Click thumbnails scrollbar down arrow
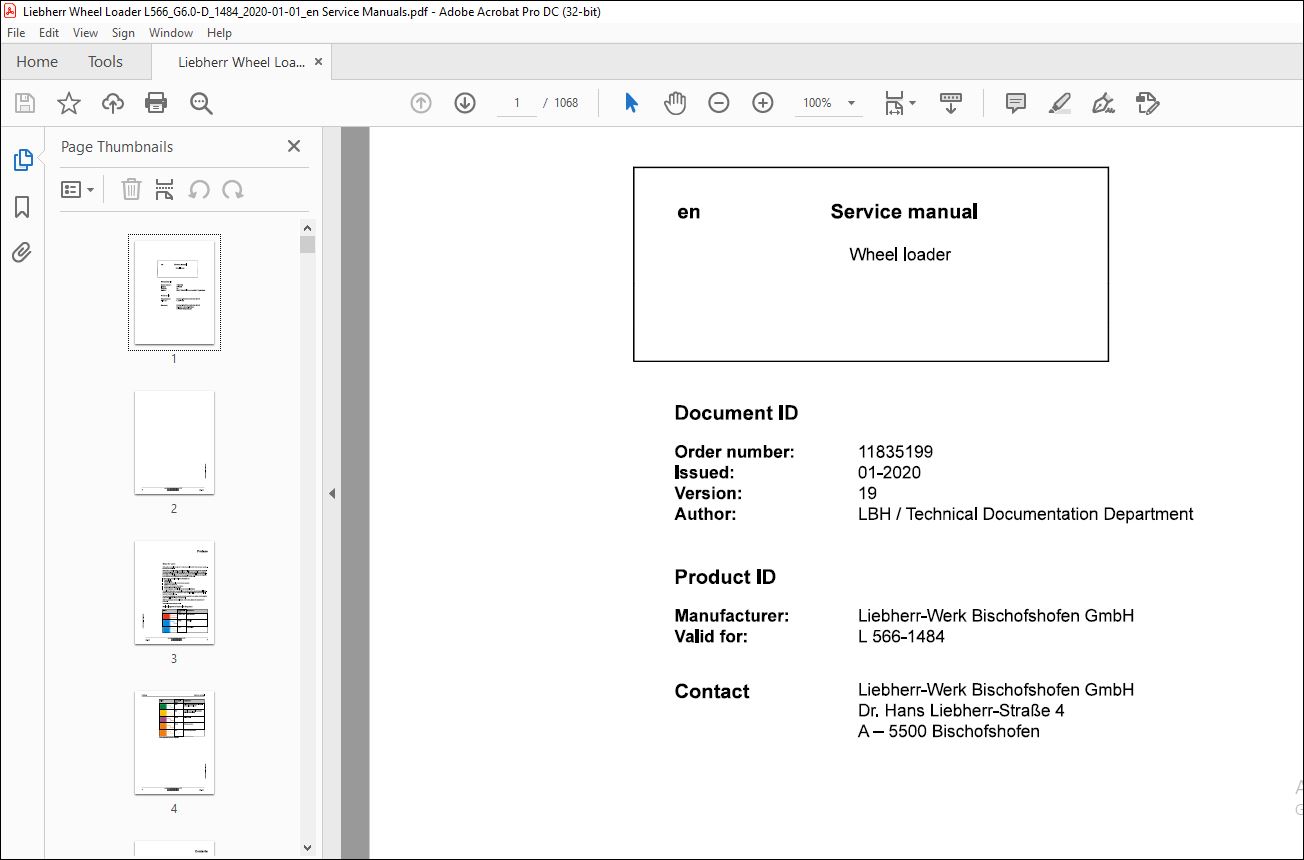 pos(308,848)
